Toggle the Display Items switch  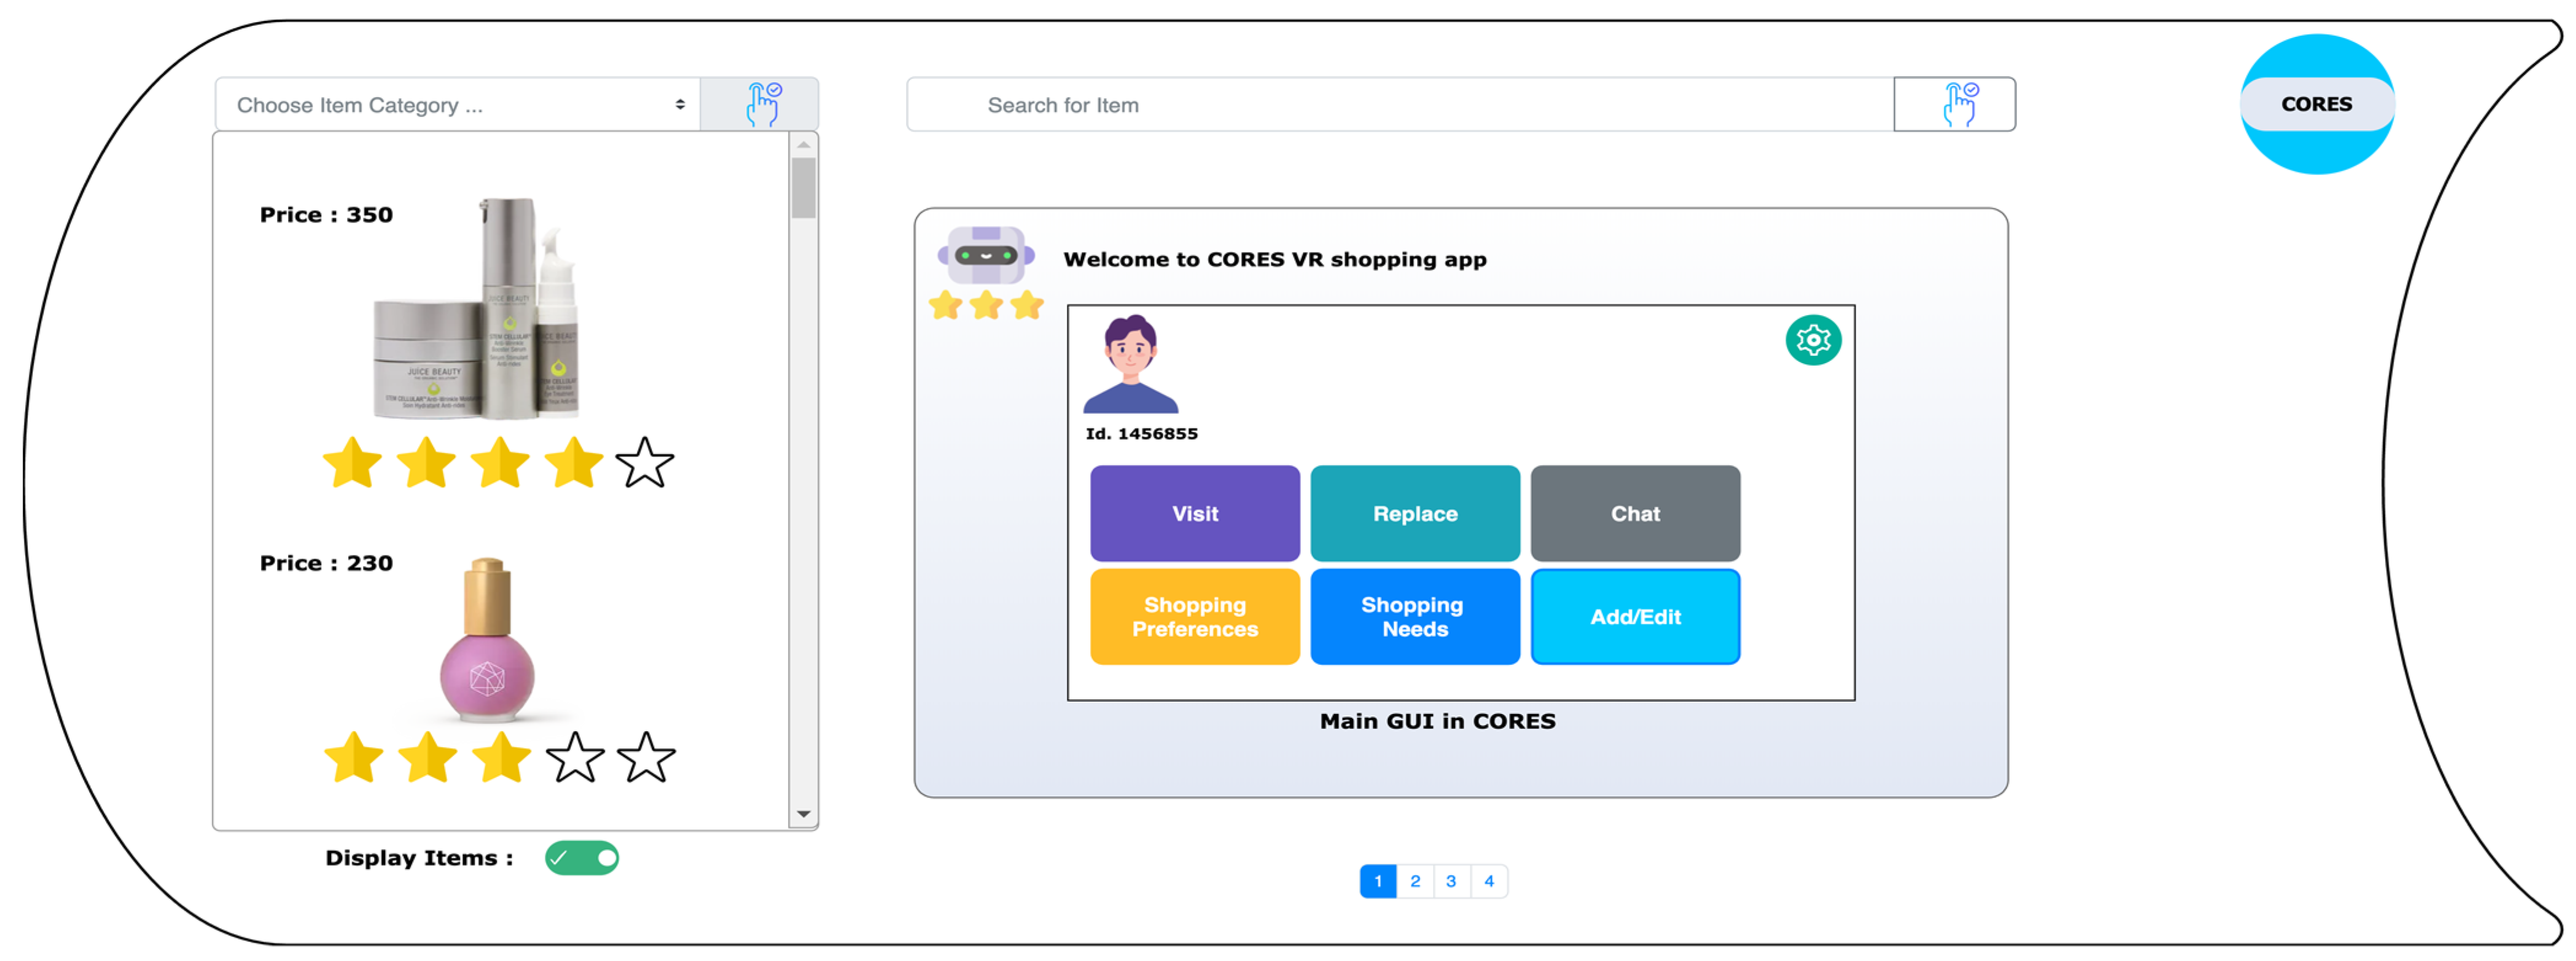tap(582, 858)
